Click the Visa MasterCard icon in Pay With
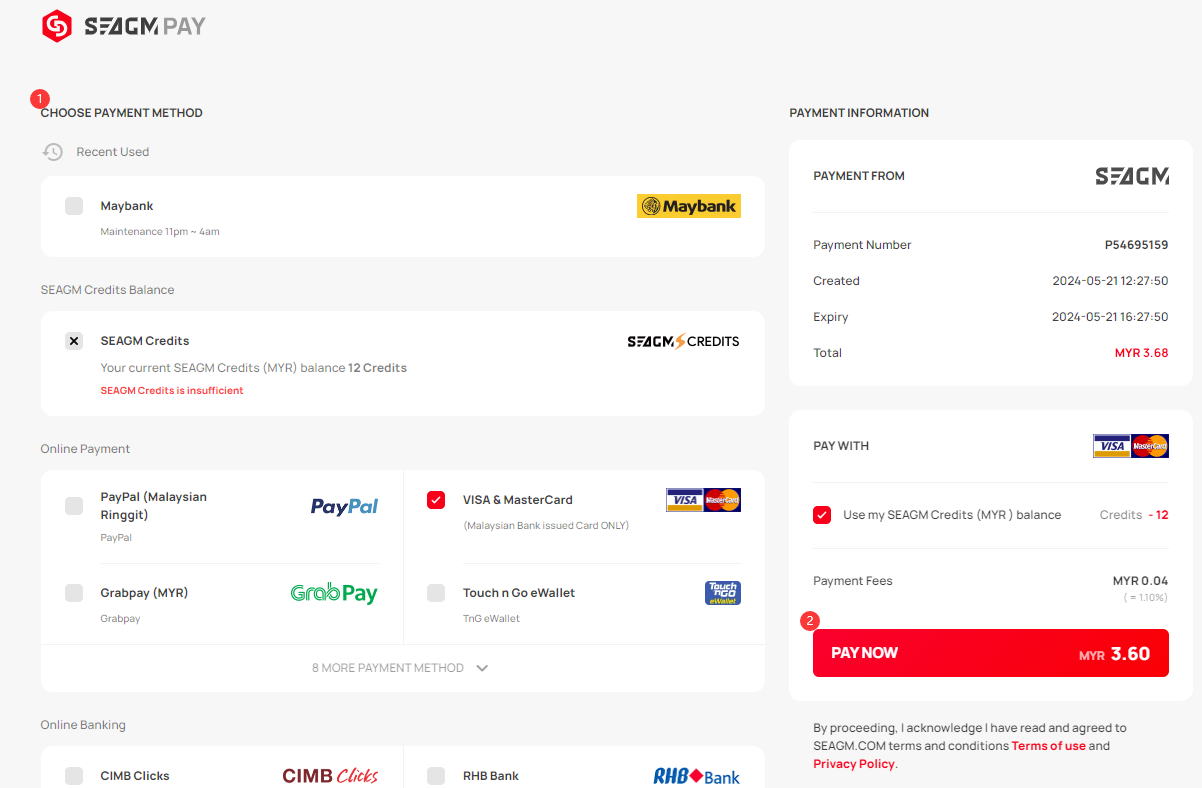1202x788 pixels. pos(1131,446)
